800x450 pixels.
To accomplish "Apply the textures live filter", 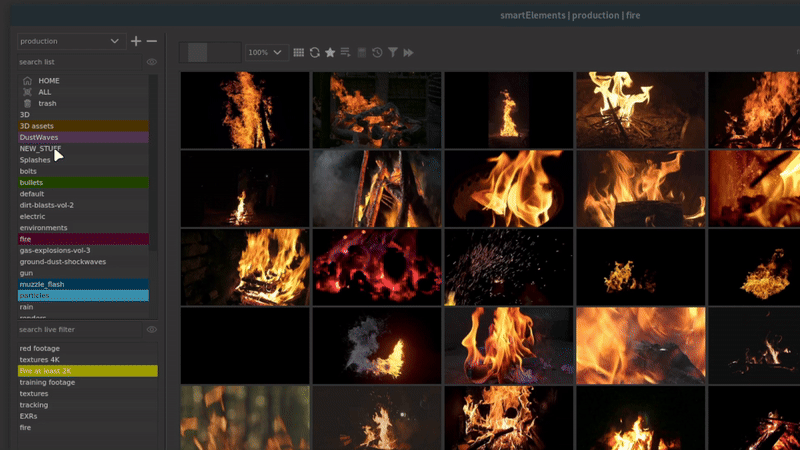I will [88, 393].
